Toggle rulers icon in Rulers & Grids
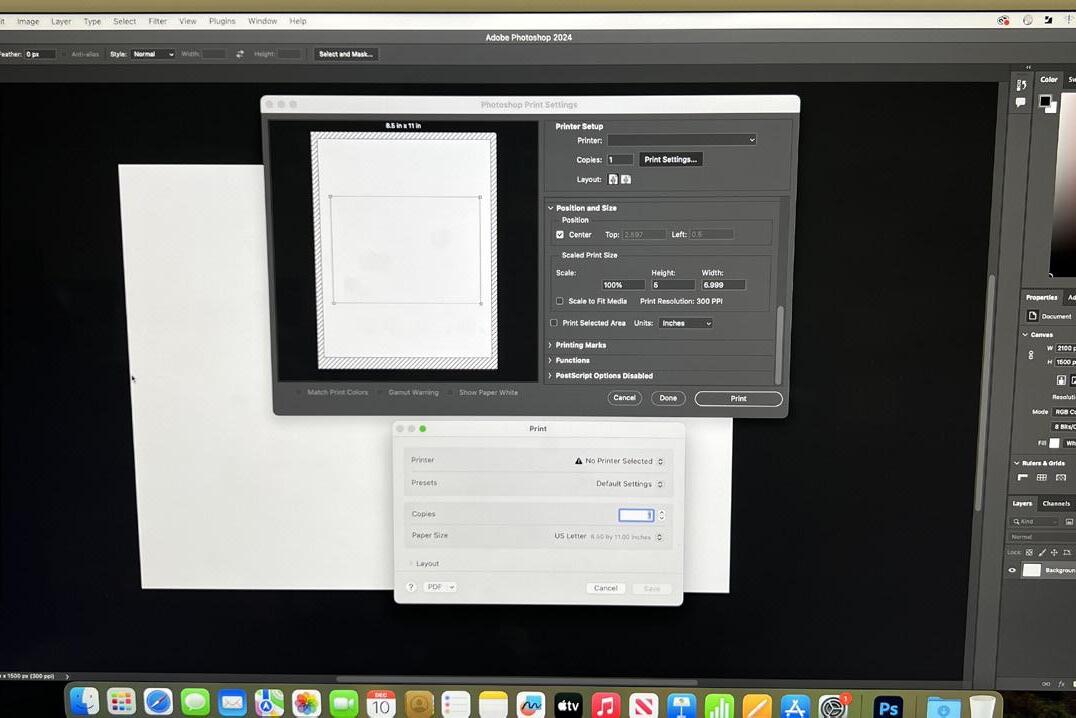Image resolution: width=1076 pixels, height=718 pixels. tap(1022, 478)
